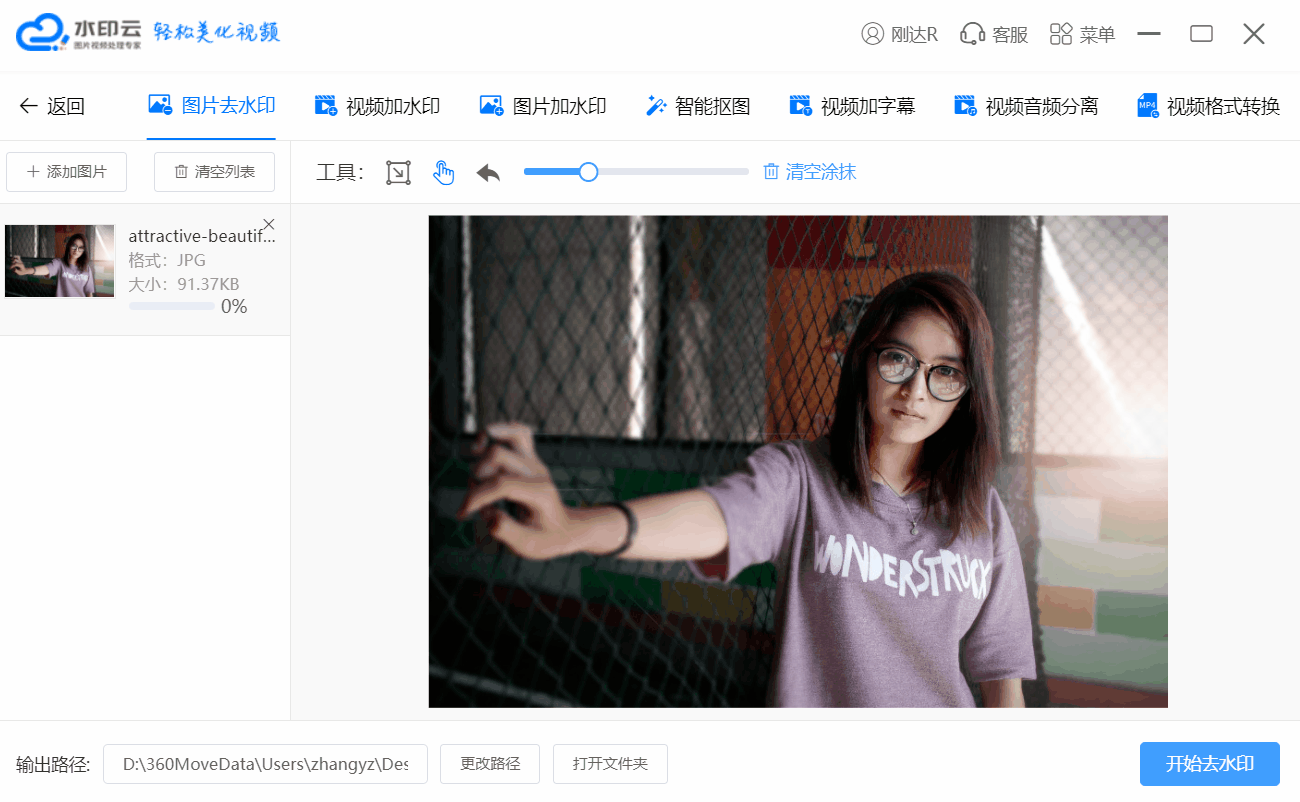Clear all smears with 清空涂抹
The width and height of the screenshot is (1300, 802).
pos(810,172)
